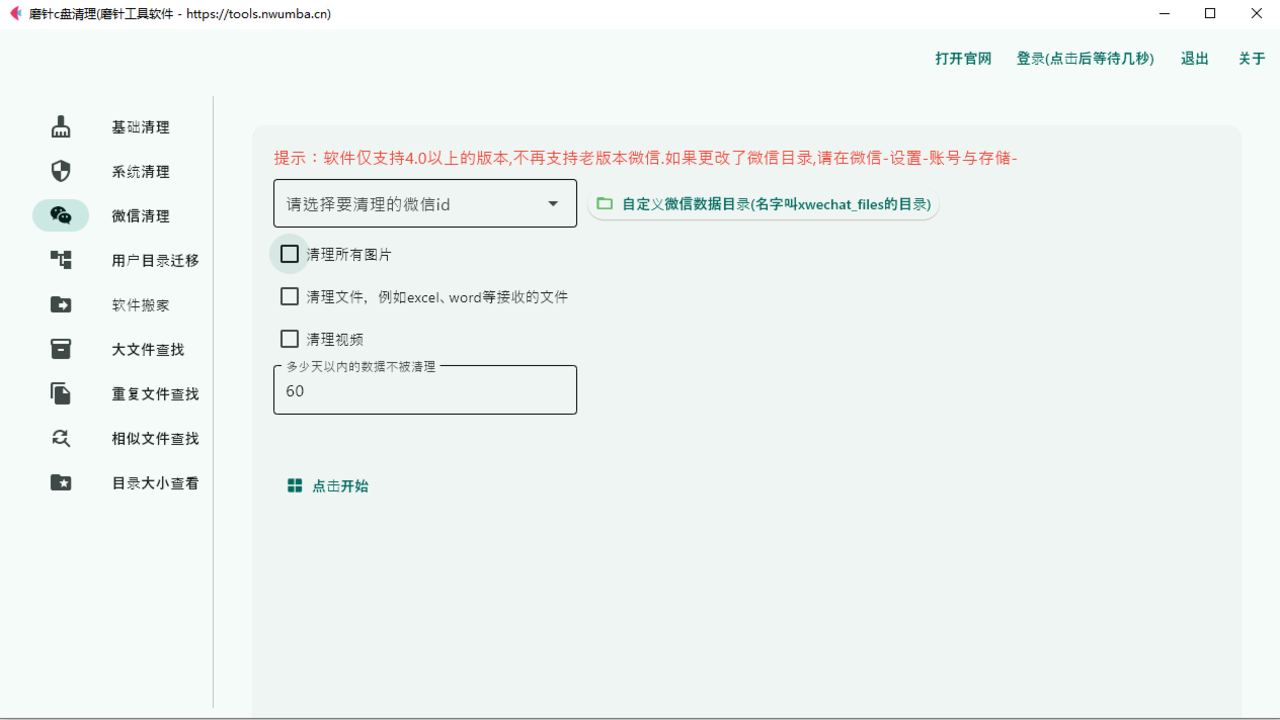Switch to 系统清理 section
The height and width of the screenshot is (720, 1280).
pyautogui.click(x=141, y=171)
